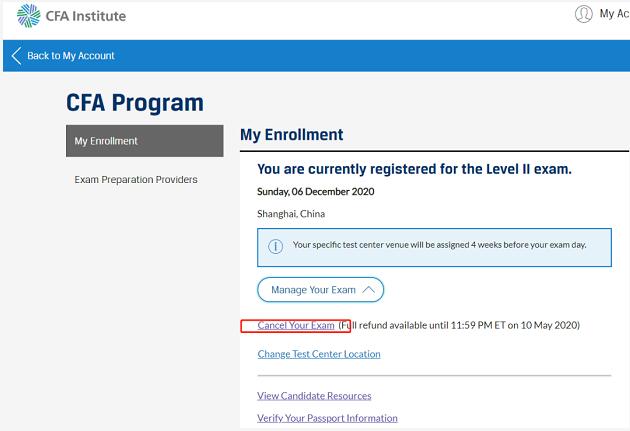Open Verify Your Passport Information link
630x431 pixels.
tap(327, 418)
